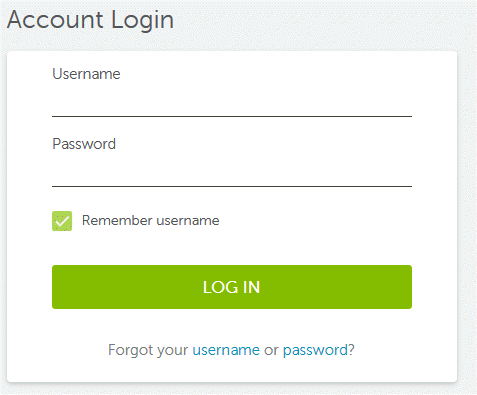Uncheck the Remember username checkbox

pos(62,221)
